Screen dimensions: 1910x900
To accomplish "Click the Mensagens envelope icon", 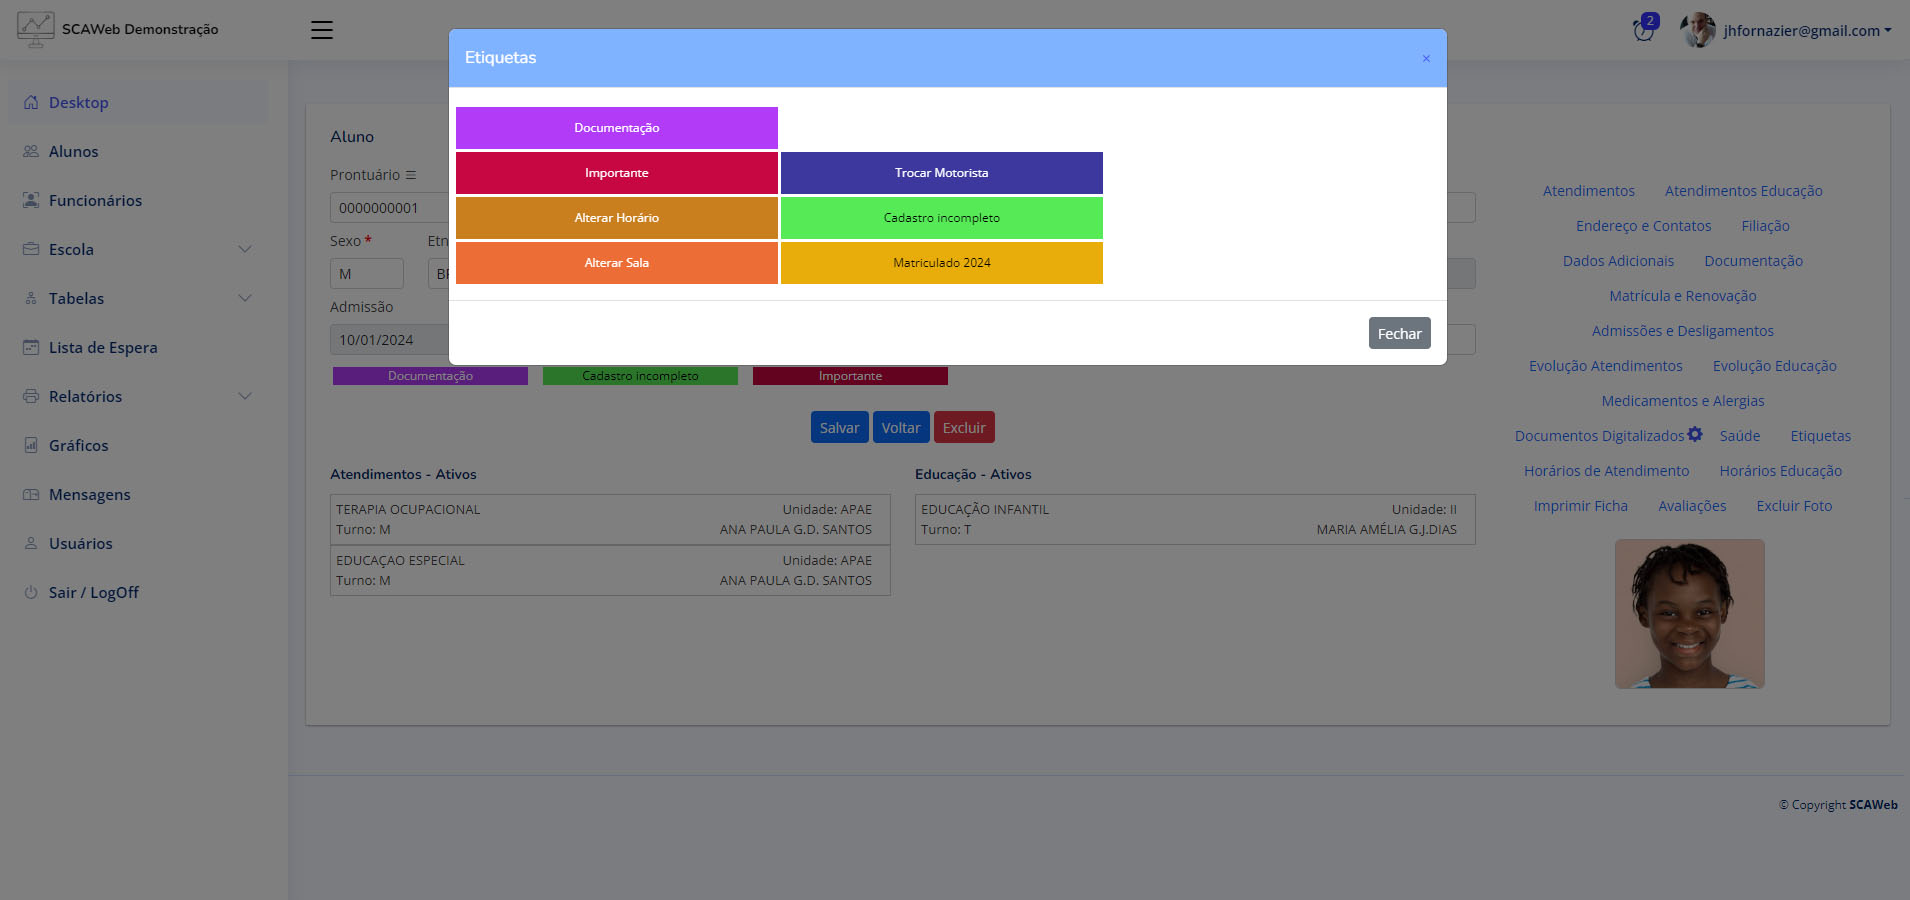I will [x=31, y=495].
